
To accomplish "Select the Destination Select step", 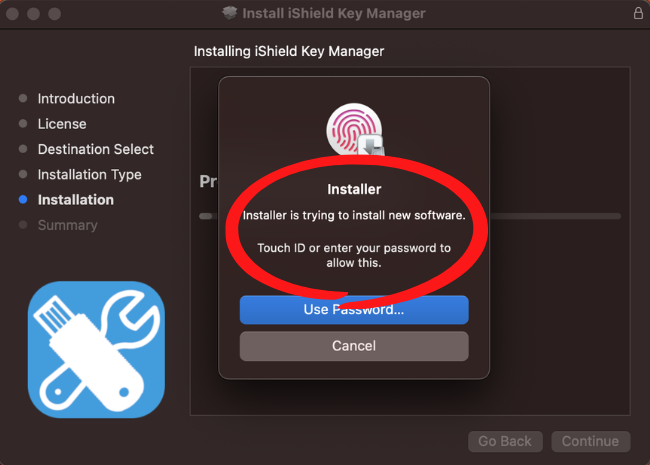I will point(96,149).
